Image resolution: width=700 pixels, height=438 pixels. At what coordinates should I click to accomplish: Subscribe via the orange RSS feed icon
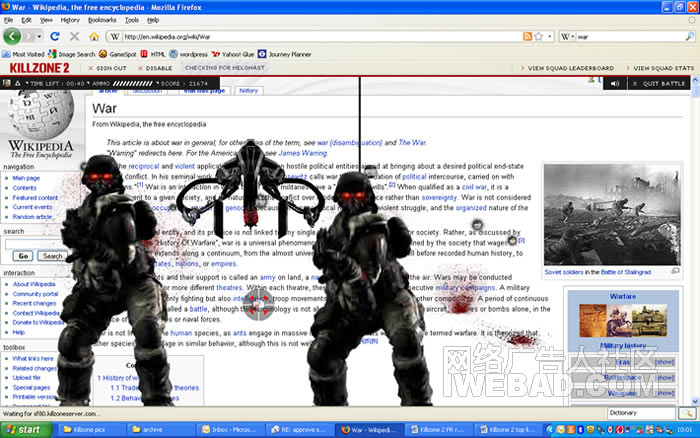(x=527, y=37)
